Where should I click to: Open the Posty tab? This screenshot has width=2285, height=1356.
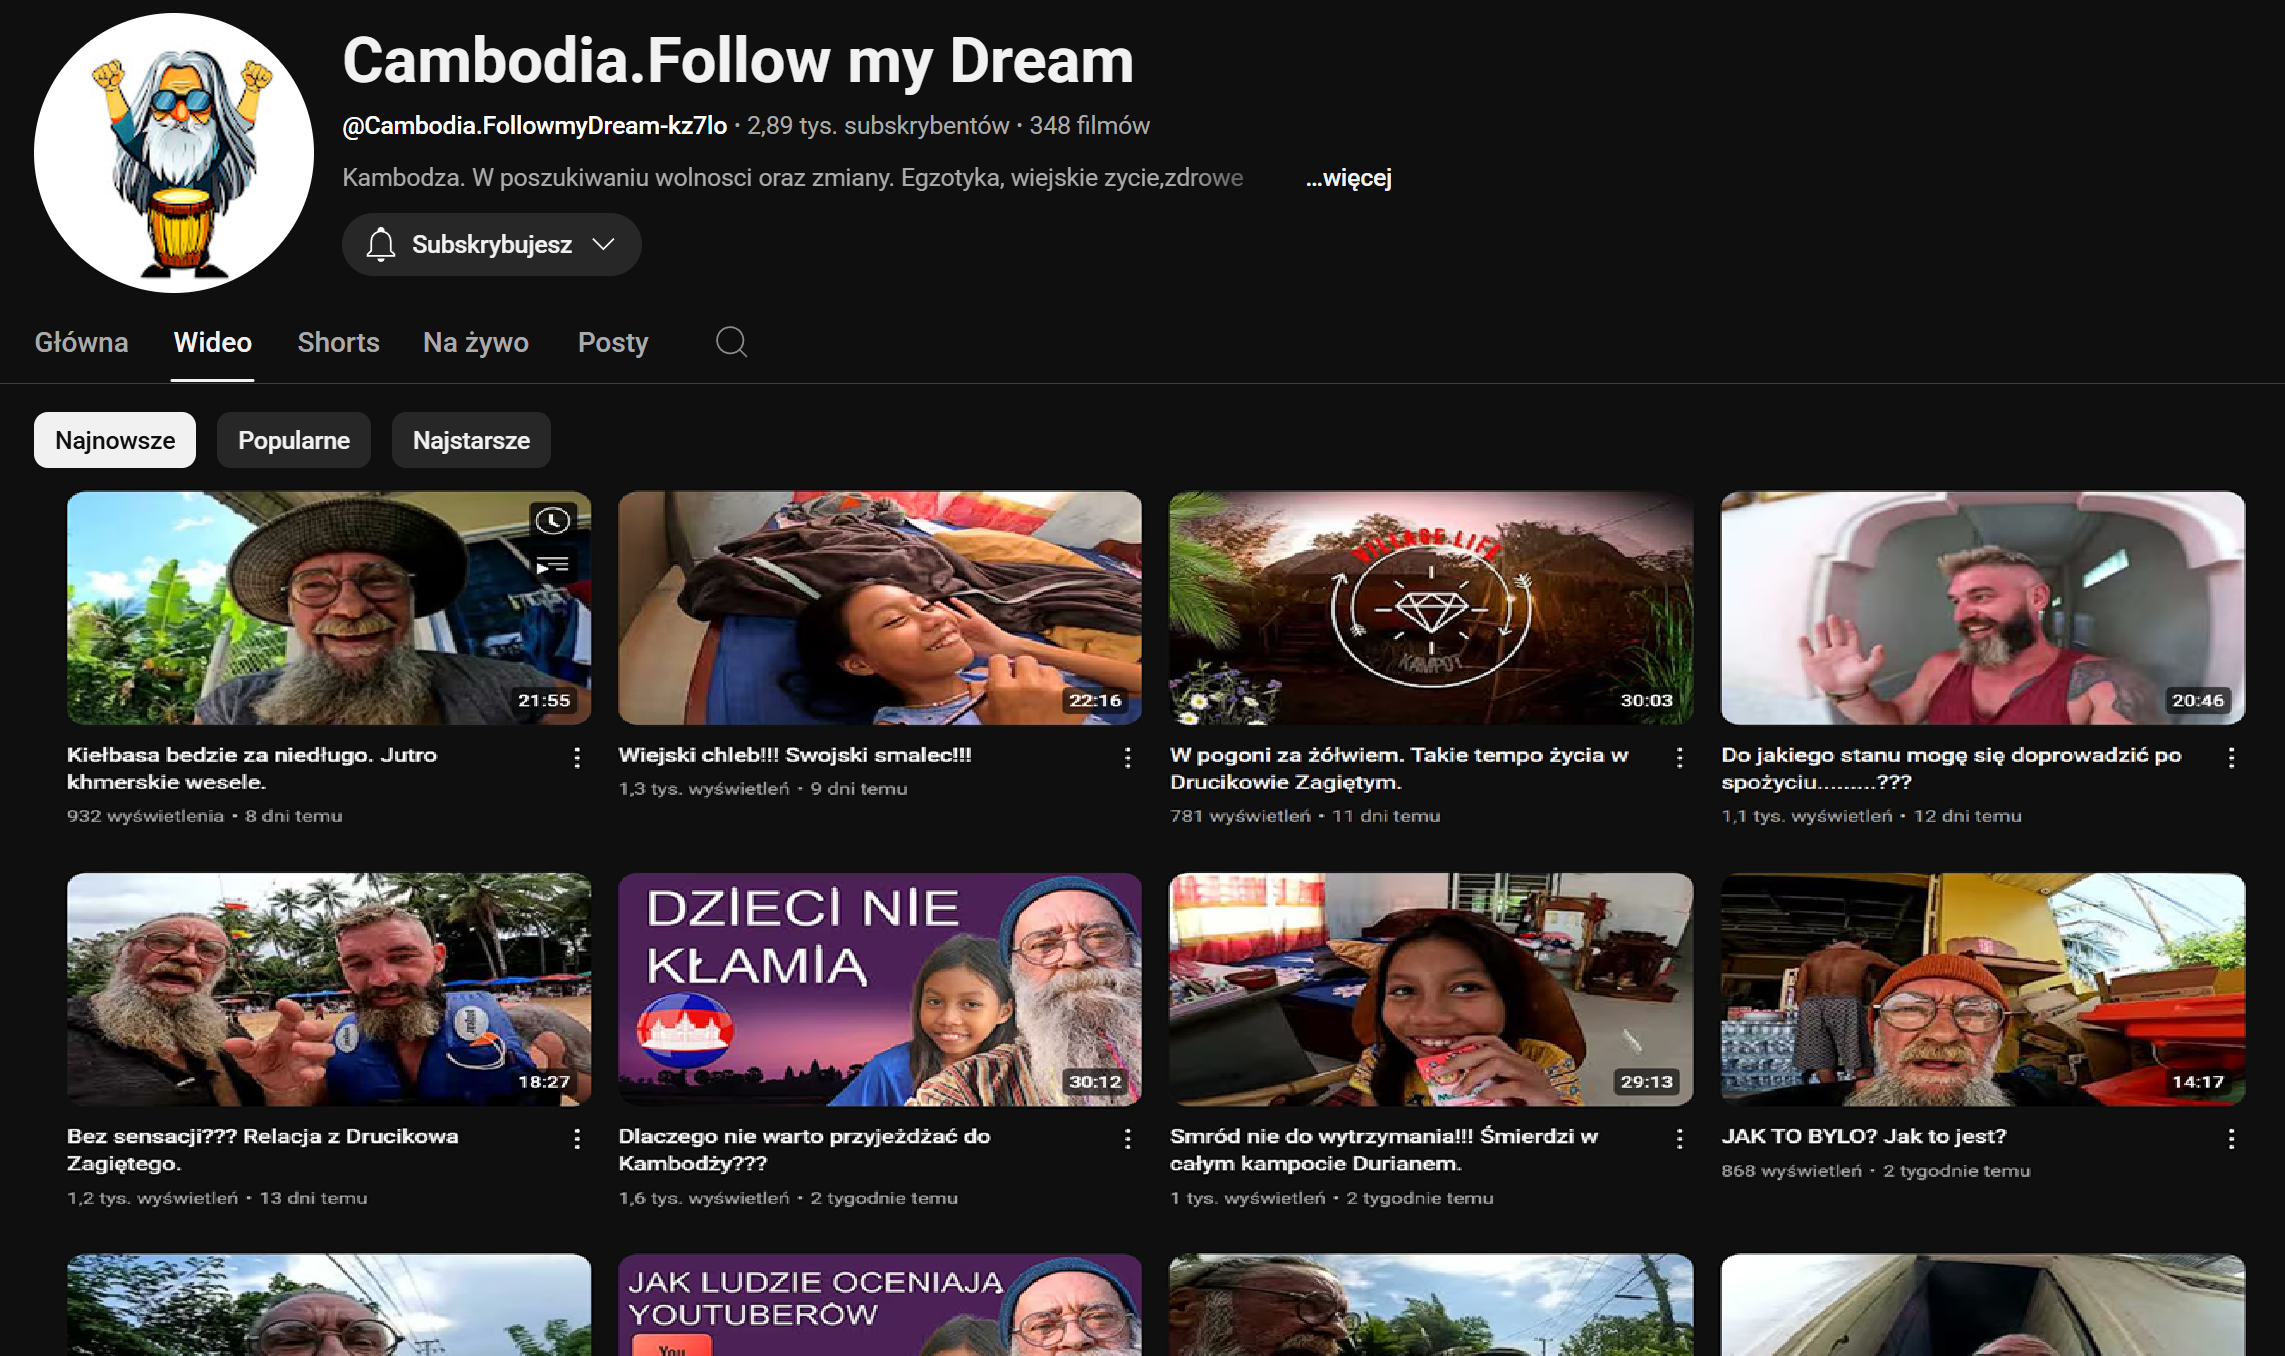[612, 342]
